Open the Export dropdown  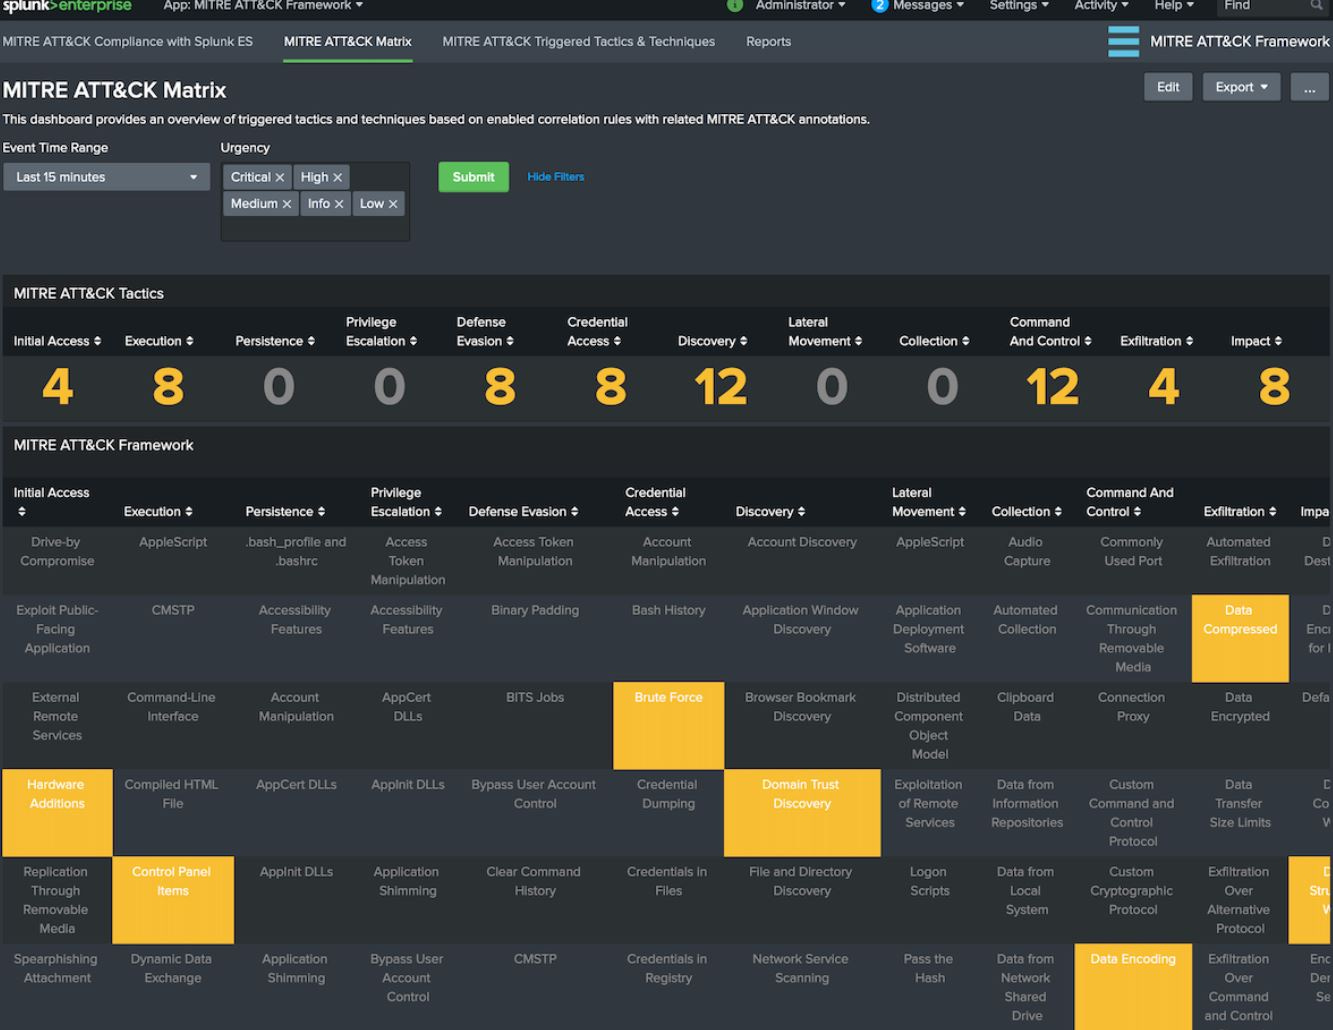tap(1241, 87)
